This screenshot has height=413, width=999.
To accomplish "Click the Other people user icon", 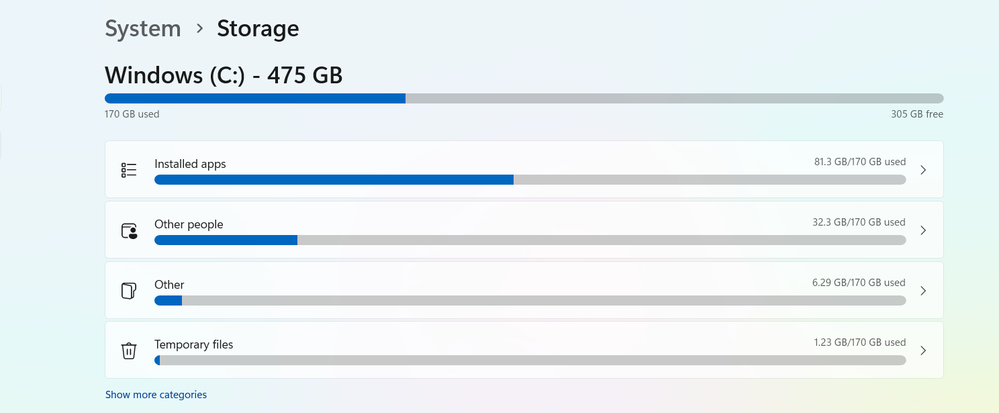I will click(x=129, y=231).
